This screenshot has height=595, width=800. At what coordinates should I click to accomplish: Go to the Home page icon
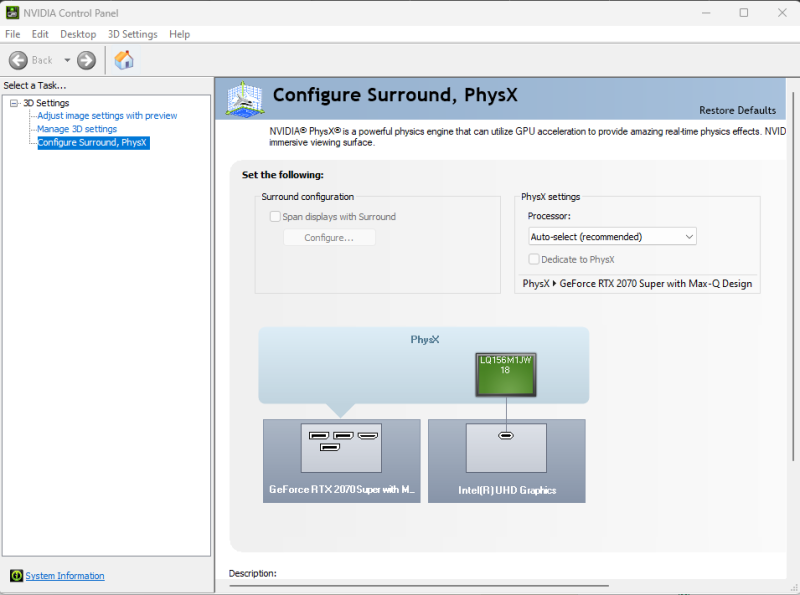(124, 60)
